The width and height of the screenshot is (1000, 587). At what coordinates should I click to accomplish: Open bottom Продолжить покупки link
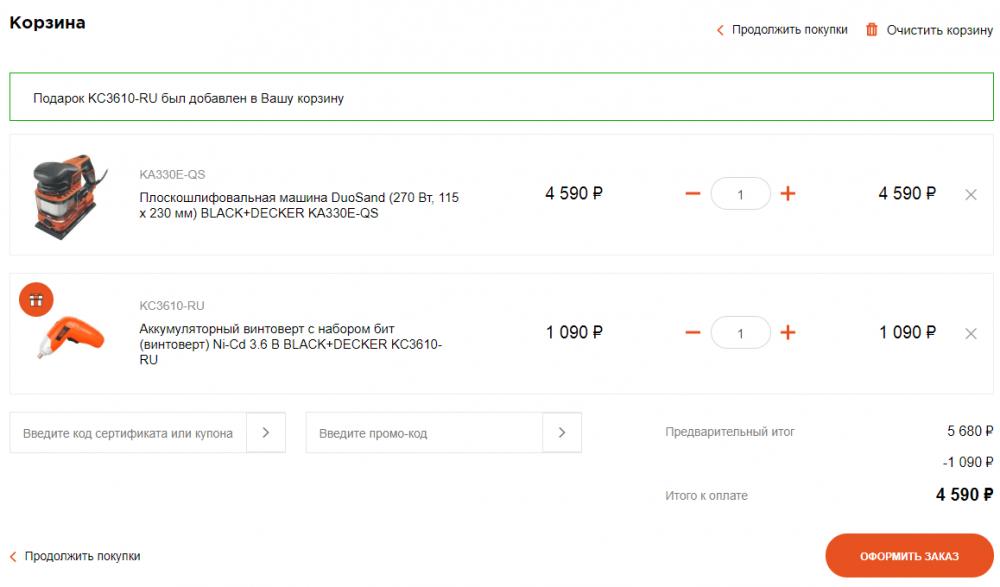75,556
